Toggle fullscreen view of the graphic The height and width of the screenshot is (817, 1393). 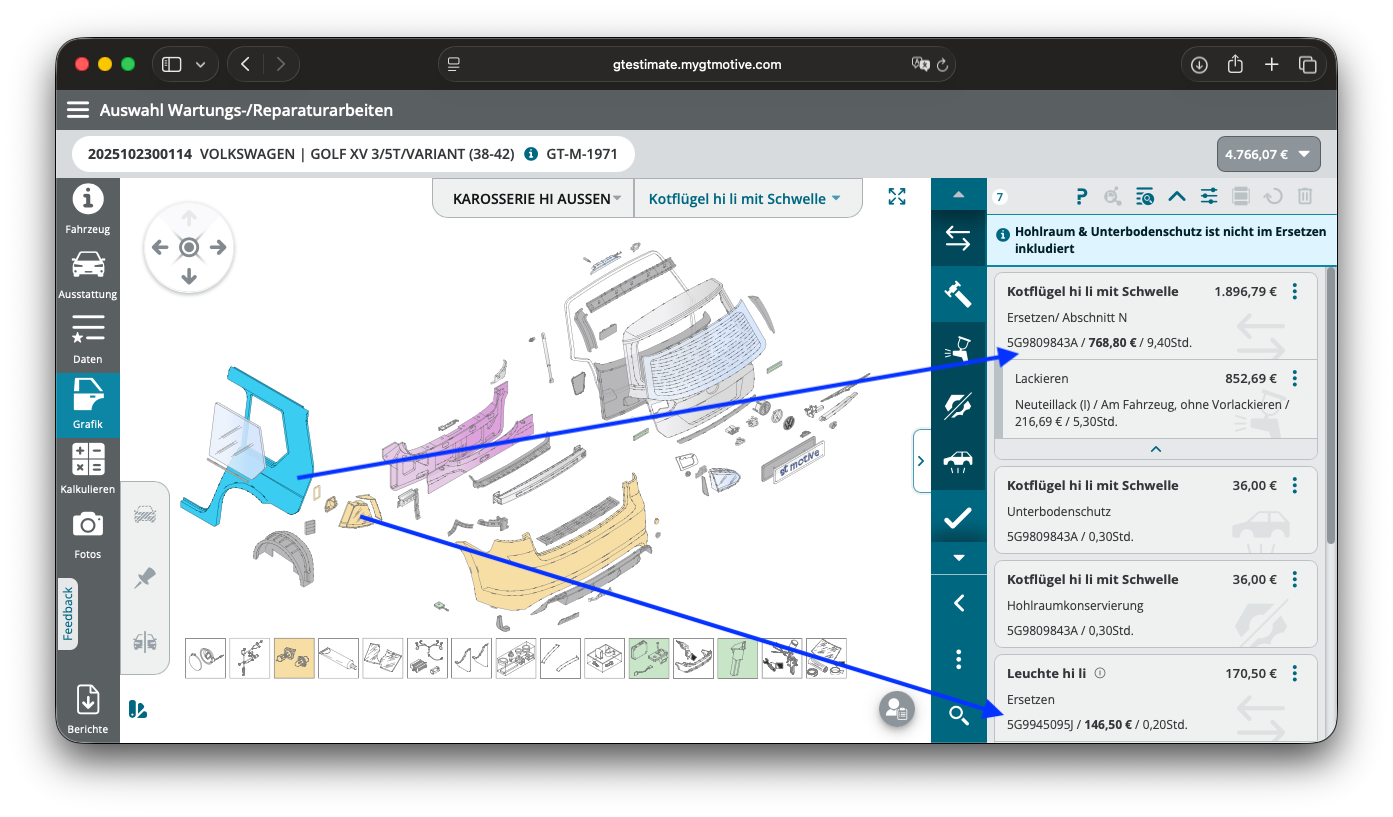(897, 197)
